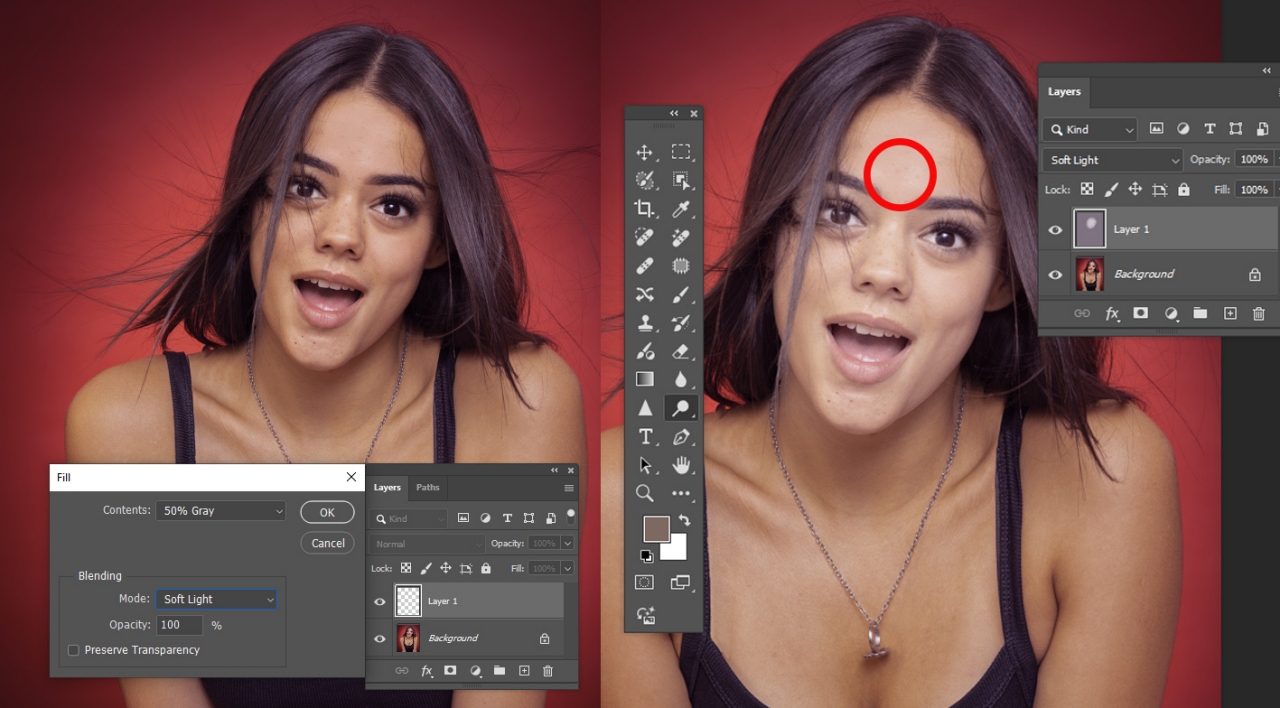Switch to the Paths tab

[x=428, y=488]
